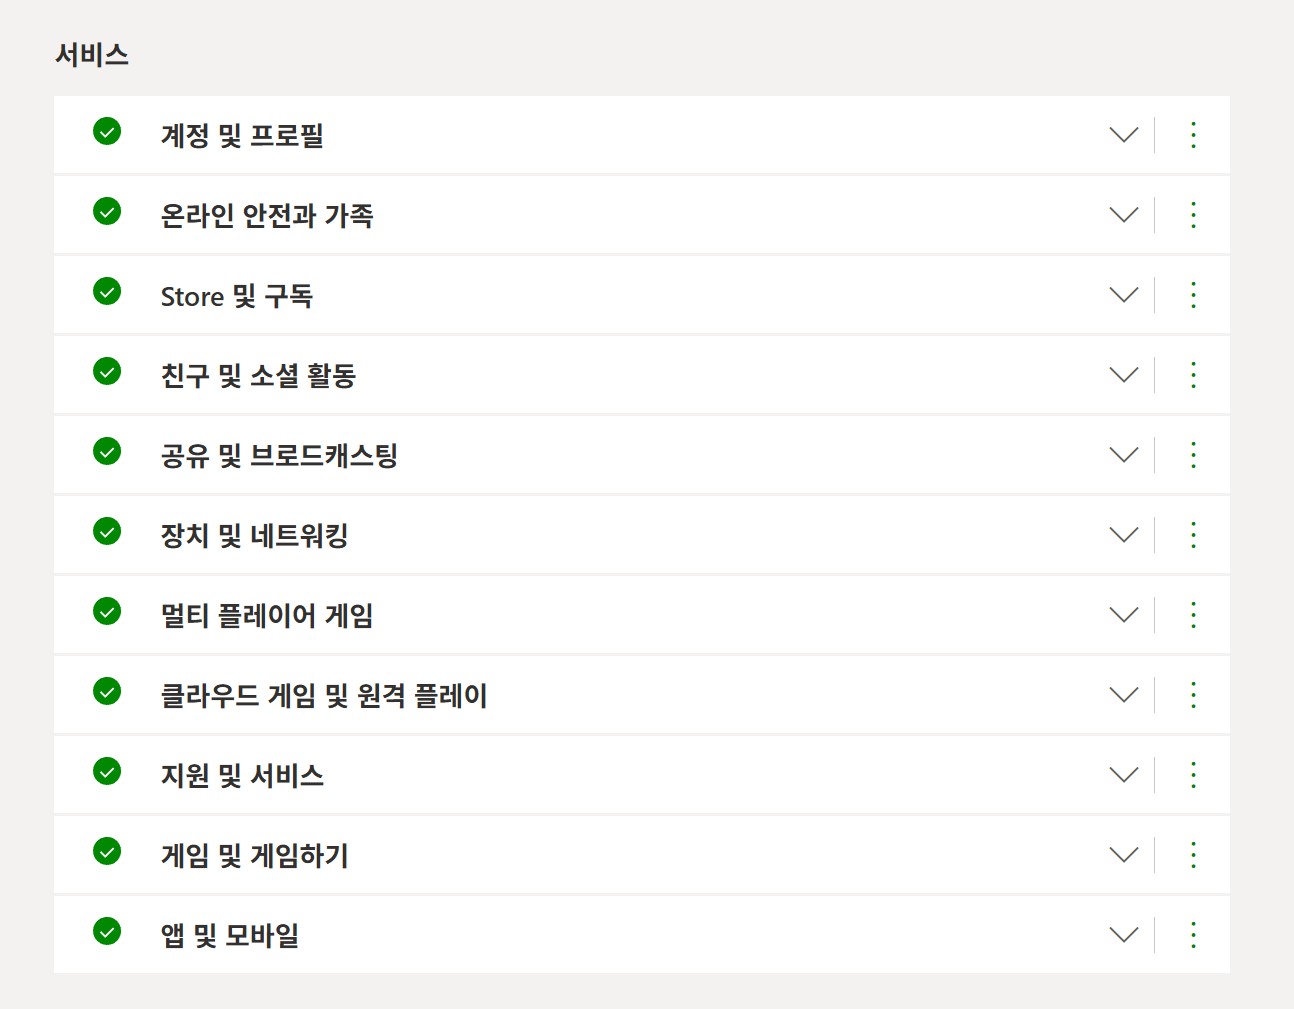This screenshot has height=1009, width=1294.
Task: Open the three-dot menu for 온라인 안전과 가족
Action: point(1193,215)
